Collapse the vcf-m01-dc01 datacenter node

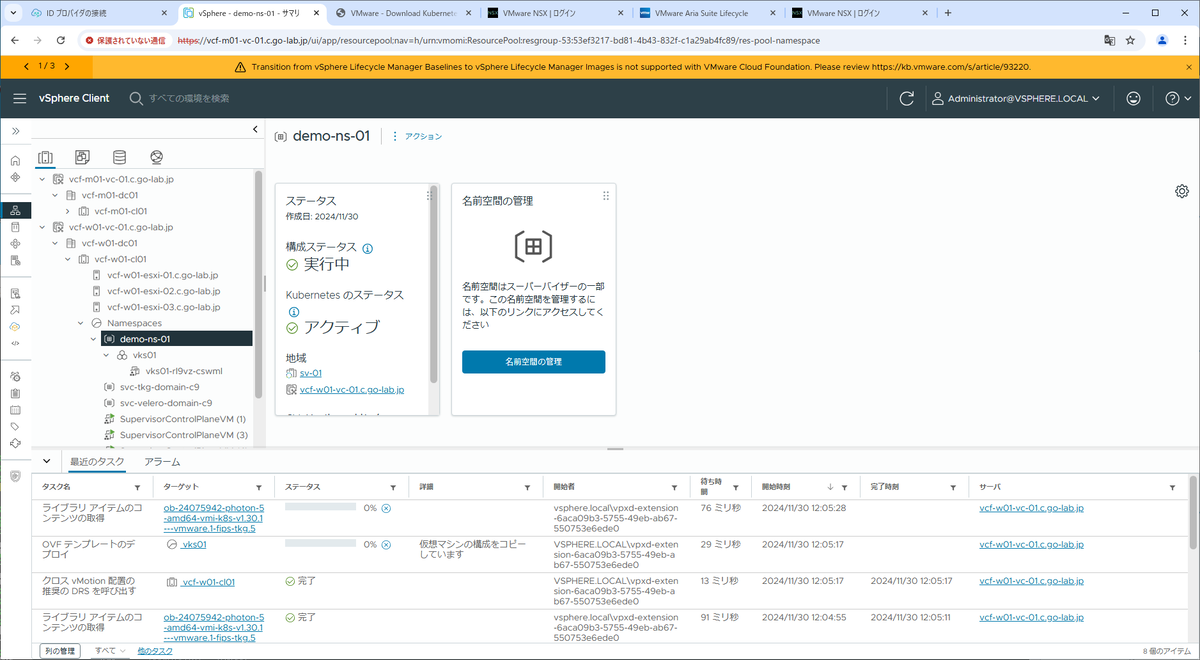(55, 195)
